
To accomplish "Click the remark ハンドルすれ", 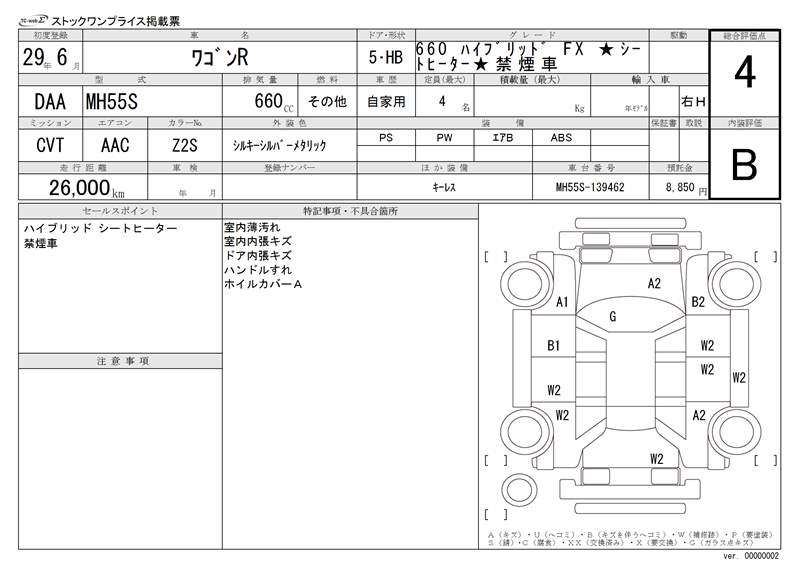I will point(258,269).
